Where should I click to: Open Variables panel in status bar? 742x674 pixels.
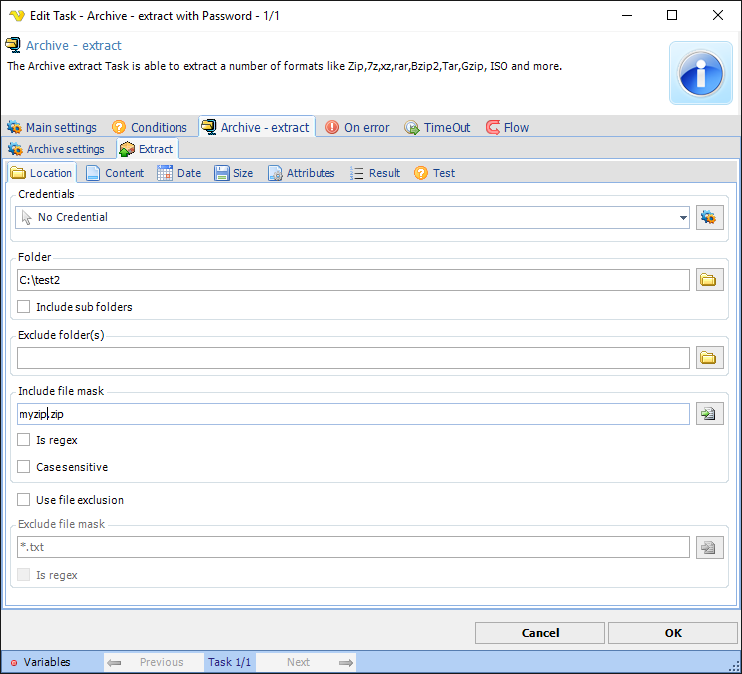(x=40, y=662)
